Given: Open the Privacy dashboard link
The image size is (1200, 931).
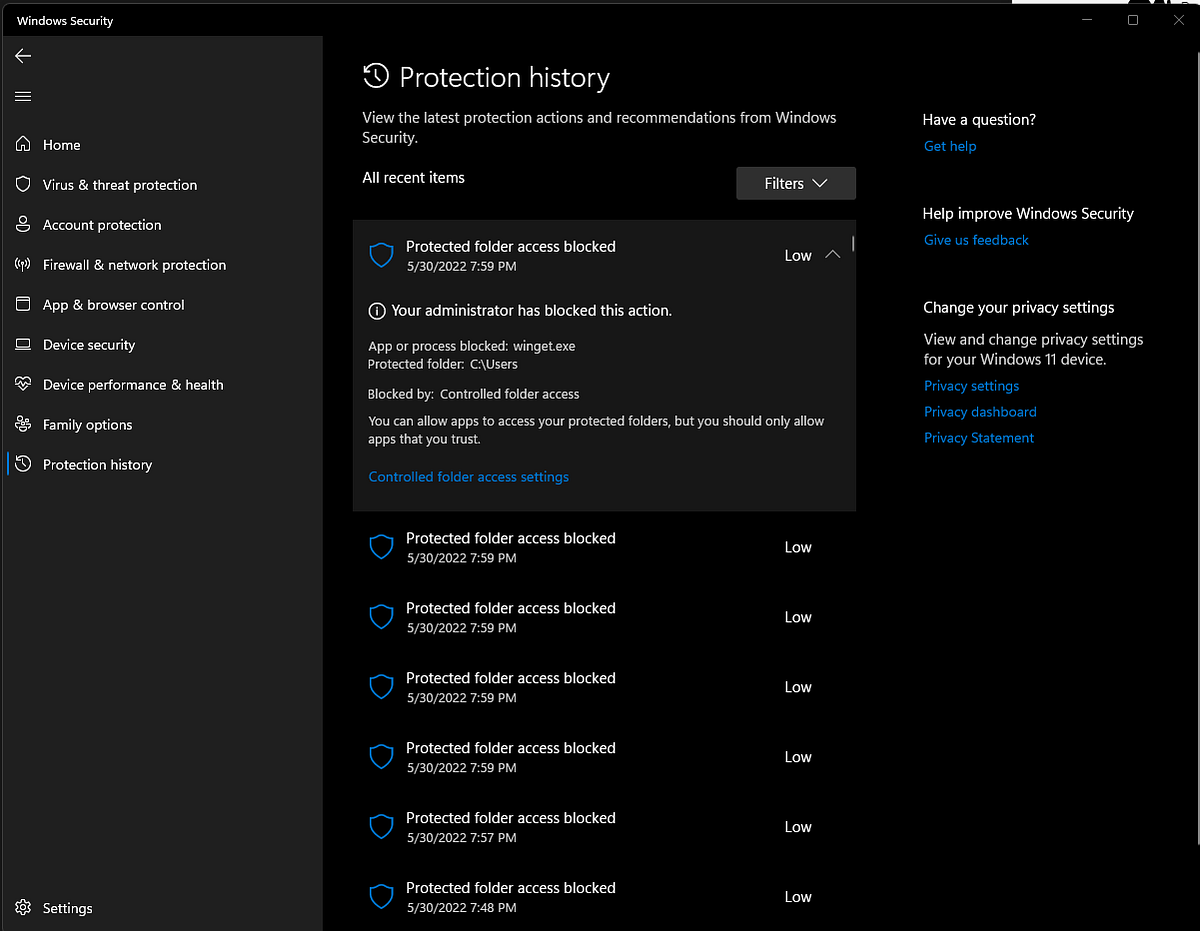Looking at the screenshot, I should coord(979,411).
